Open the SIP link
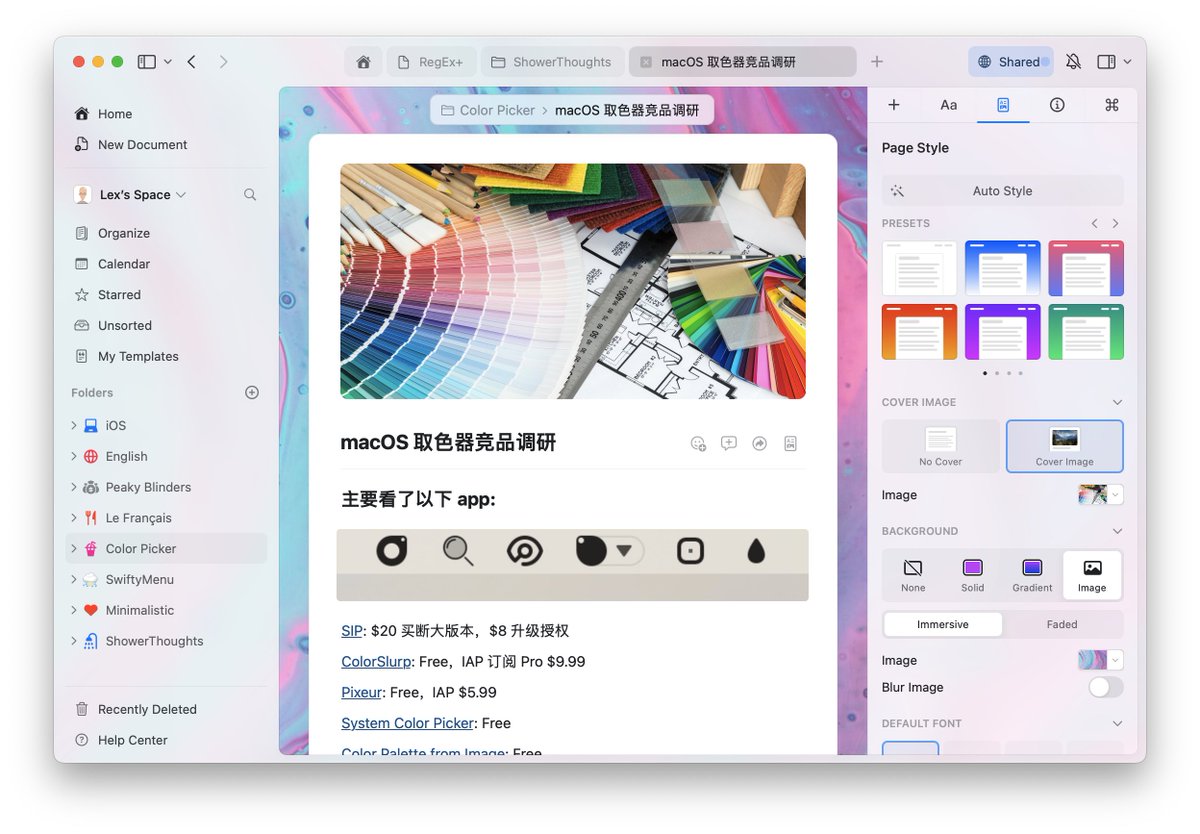The image size is (1200, 834). pyautogui.click(x=352, y=631)
